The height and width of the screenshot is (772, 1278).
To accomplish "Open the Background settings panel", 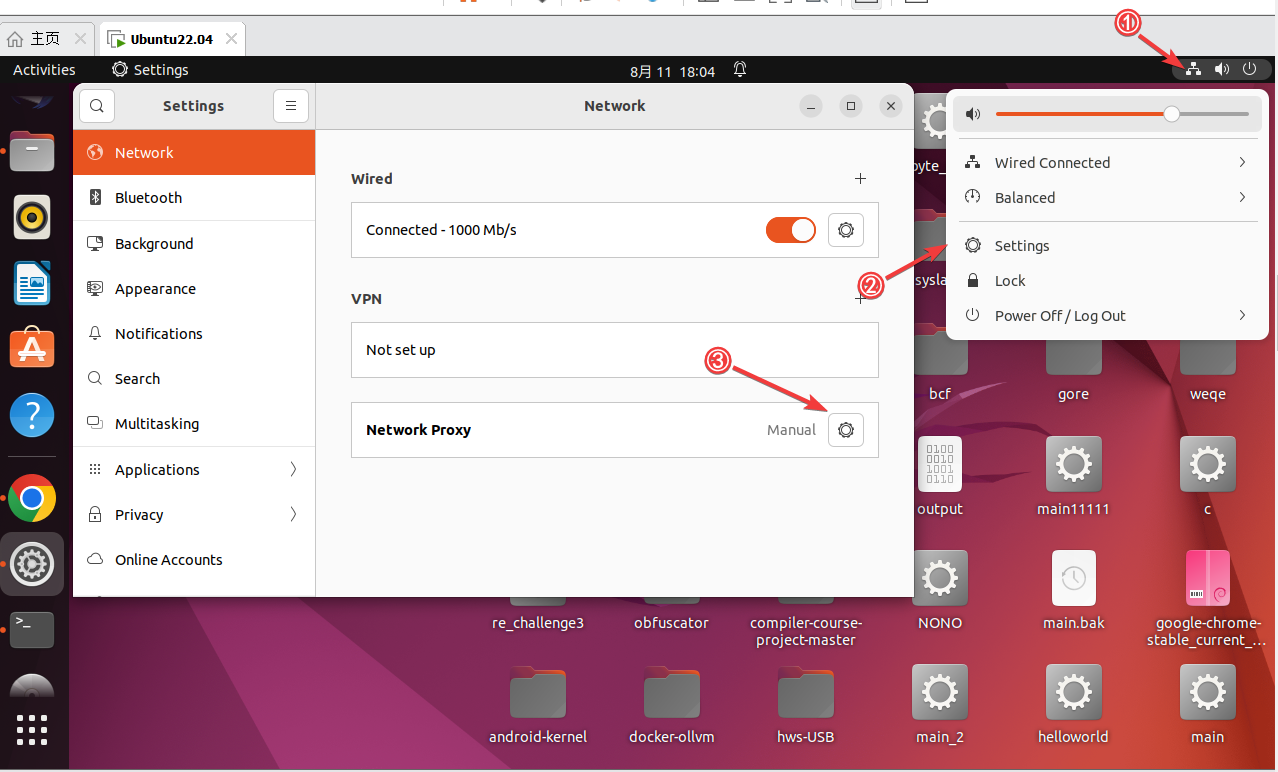I will [194, 244].
